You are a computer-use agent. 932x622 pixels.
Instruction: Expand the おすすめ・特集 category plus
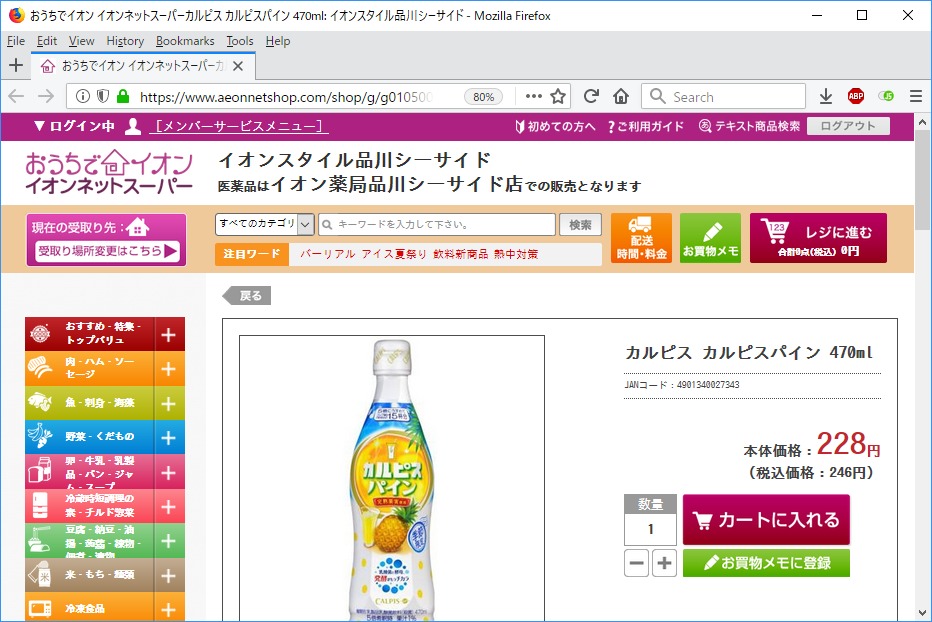[168, 335]
